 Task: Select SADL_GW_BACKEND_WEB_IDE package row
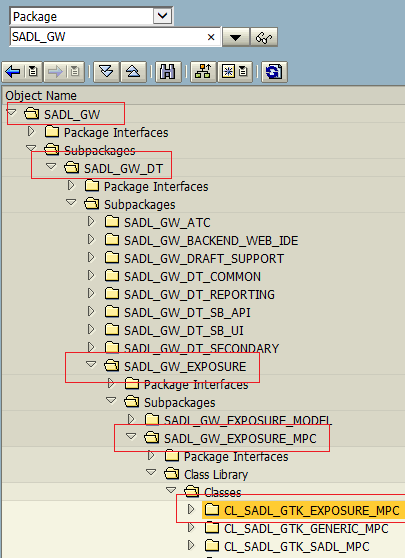click(211, 241)
